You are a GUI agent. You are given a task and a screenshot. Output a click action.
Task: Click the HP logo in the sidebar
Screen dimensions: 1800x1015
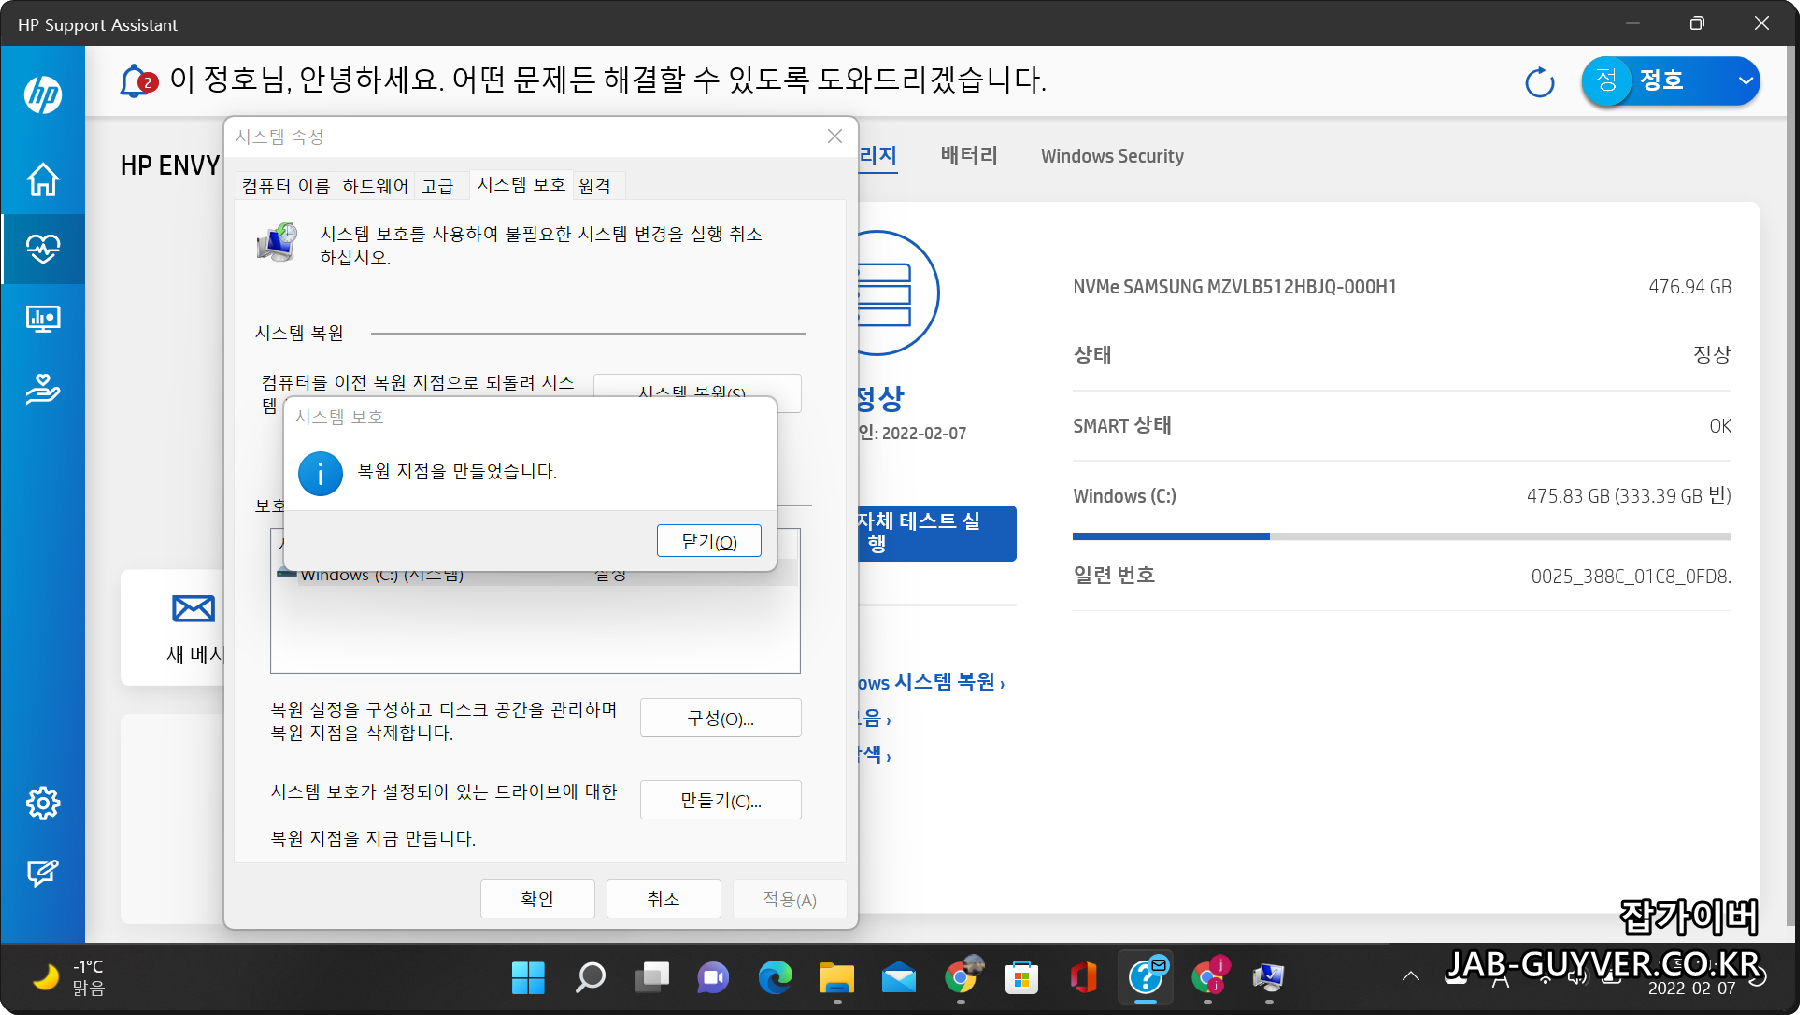point(42,95)
